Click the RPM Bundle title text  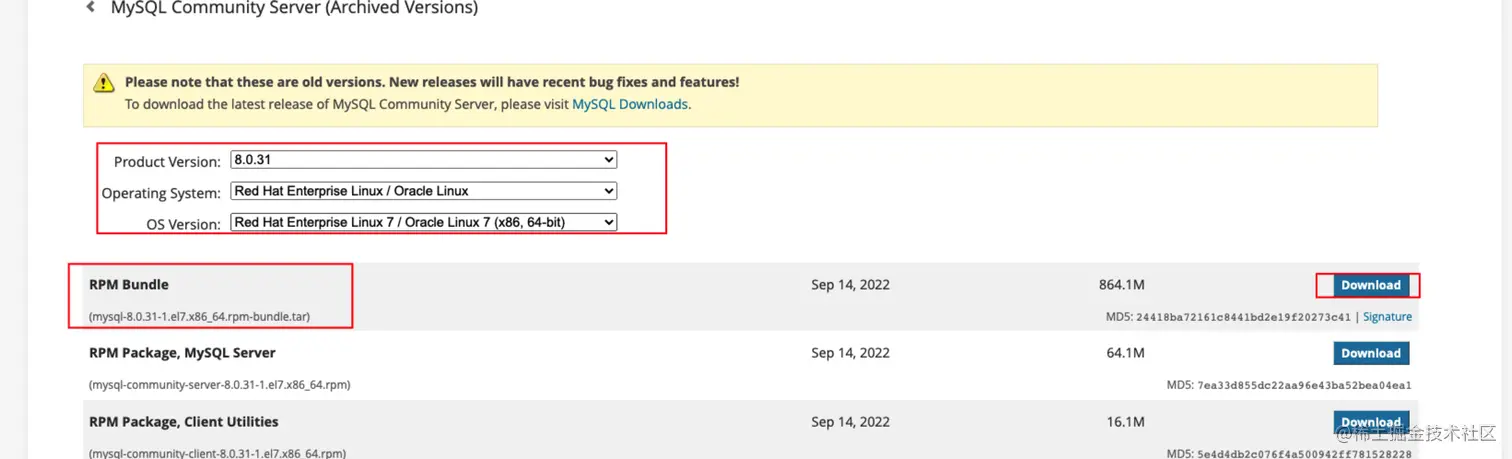(129, 285)
